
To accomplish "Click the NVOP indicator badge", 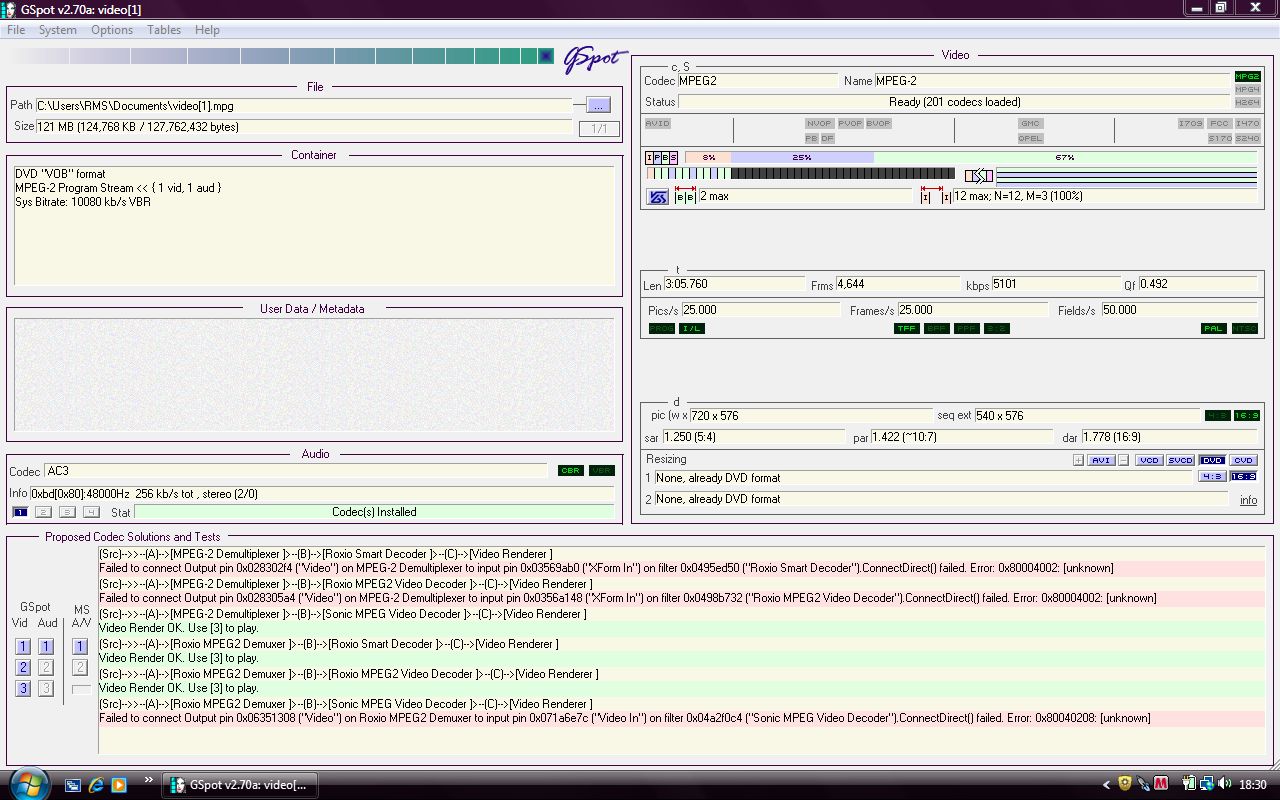I will [819, 123].
